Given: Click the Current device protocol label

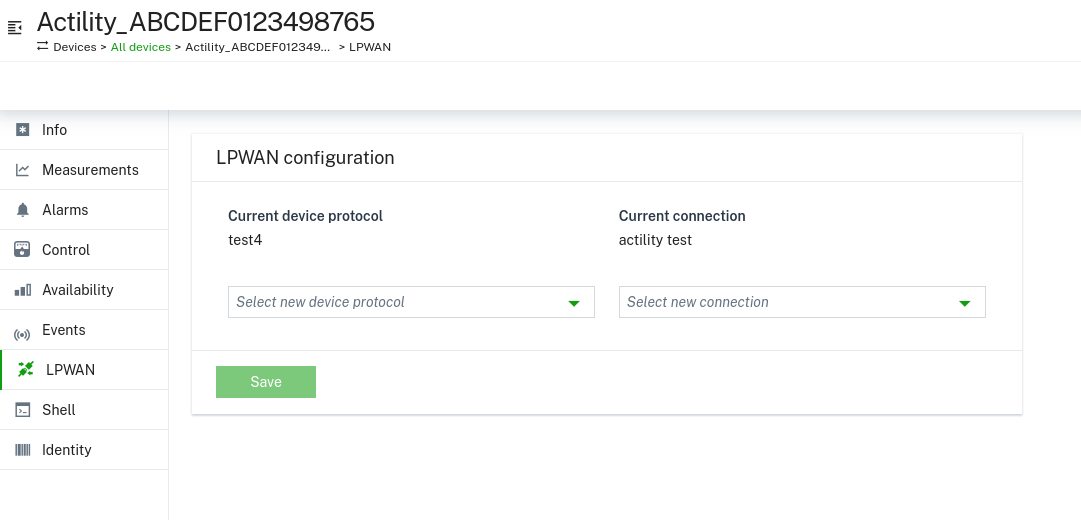Looking at the screenshot, I should point(305,216).
